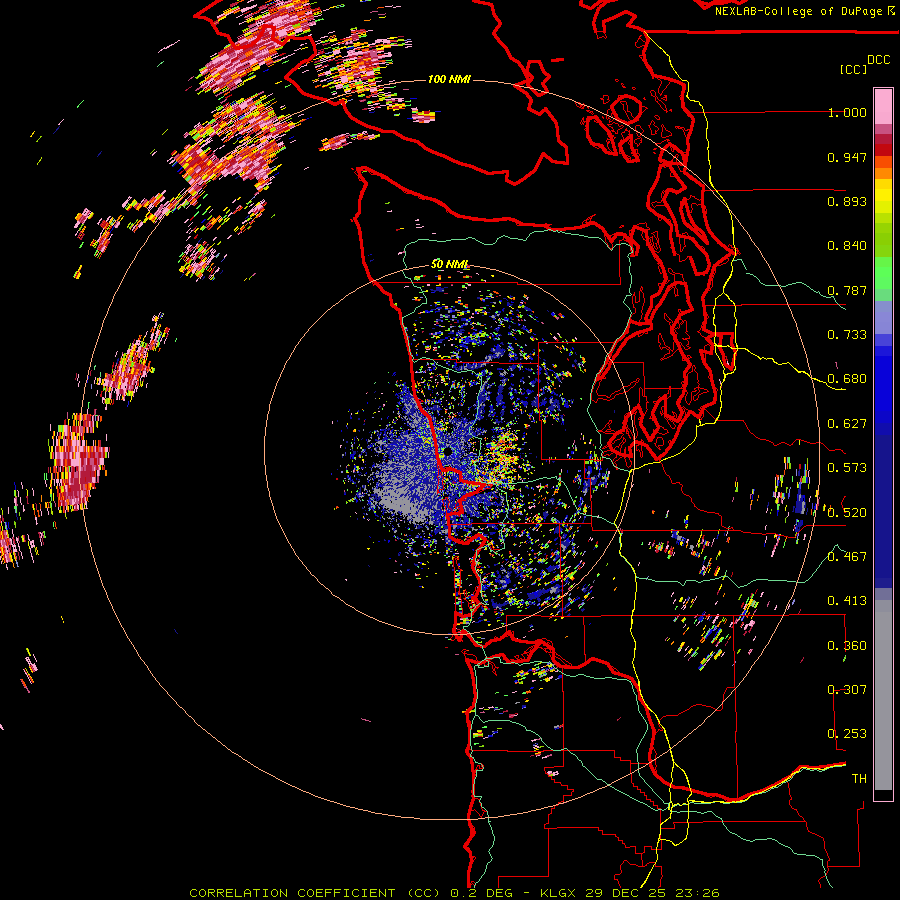900x900 pixels.
Task: Click the black radar site dot at map center
Action: 447,452
